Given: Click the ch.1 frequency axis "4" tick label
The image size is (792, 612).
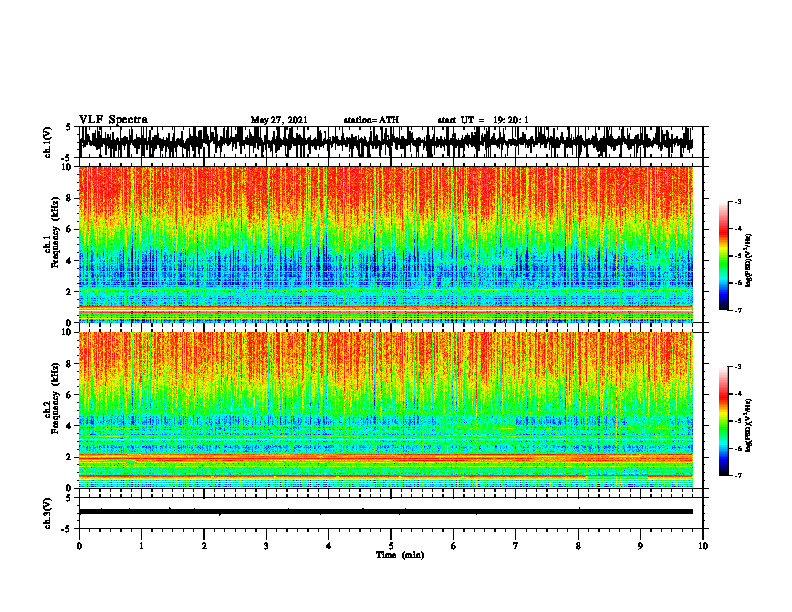Looking at the screenshot, I should 70,261.
